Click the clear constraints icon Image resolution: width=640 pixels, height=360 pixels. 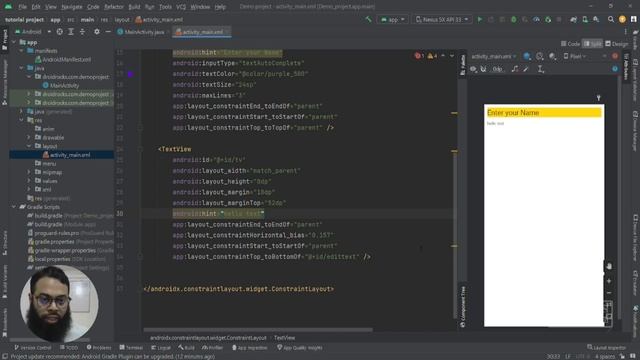[x=515, y=69]
